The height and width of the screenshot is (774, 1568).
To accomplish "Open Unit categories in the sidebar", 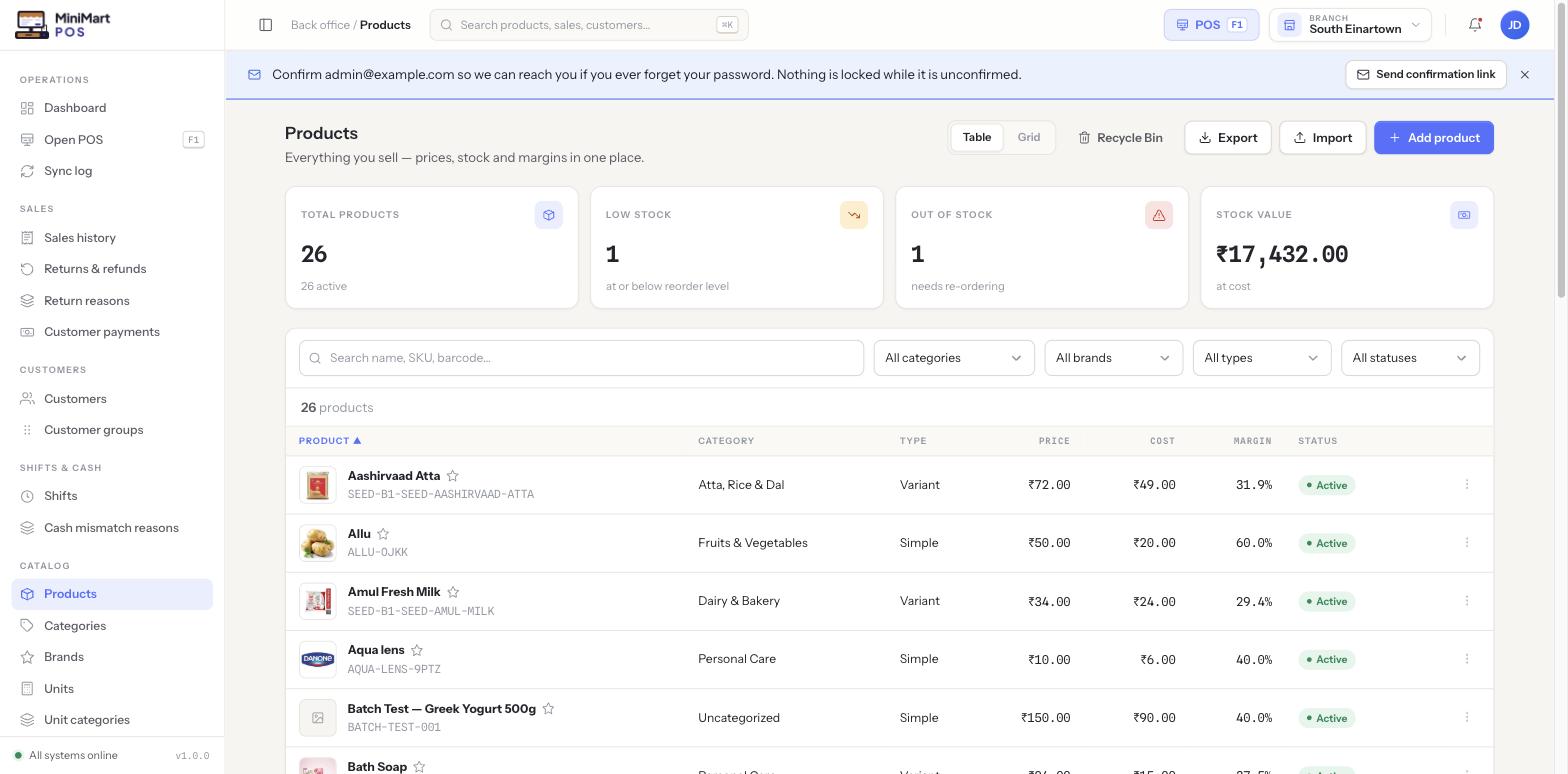I will (112, 720).
